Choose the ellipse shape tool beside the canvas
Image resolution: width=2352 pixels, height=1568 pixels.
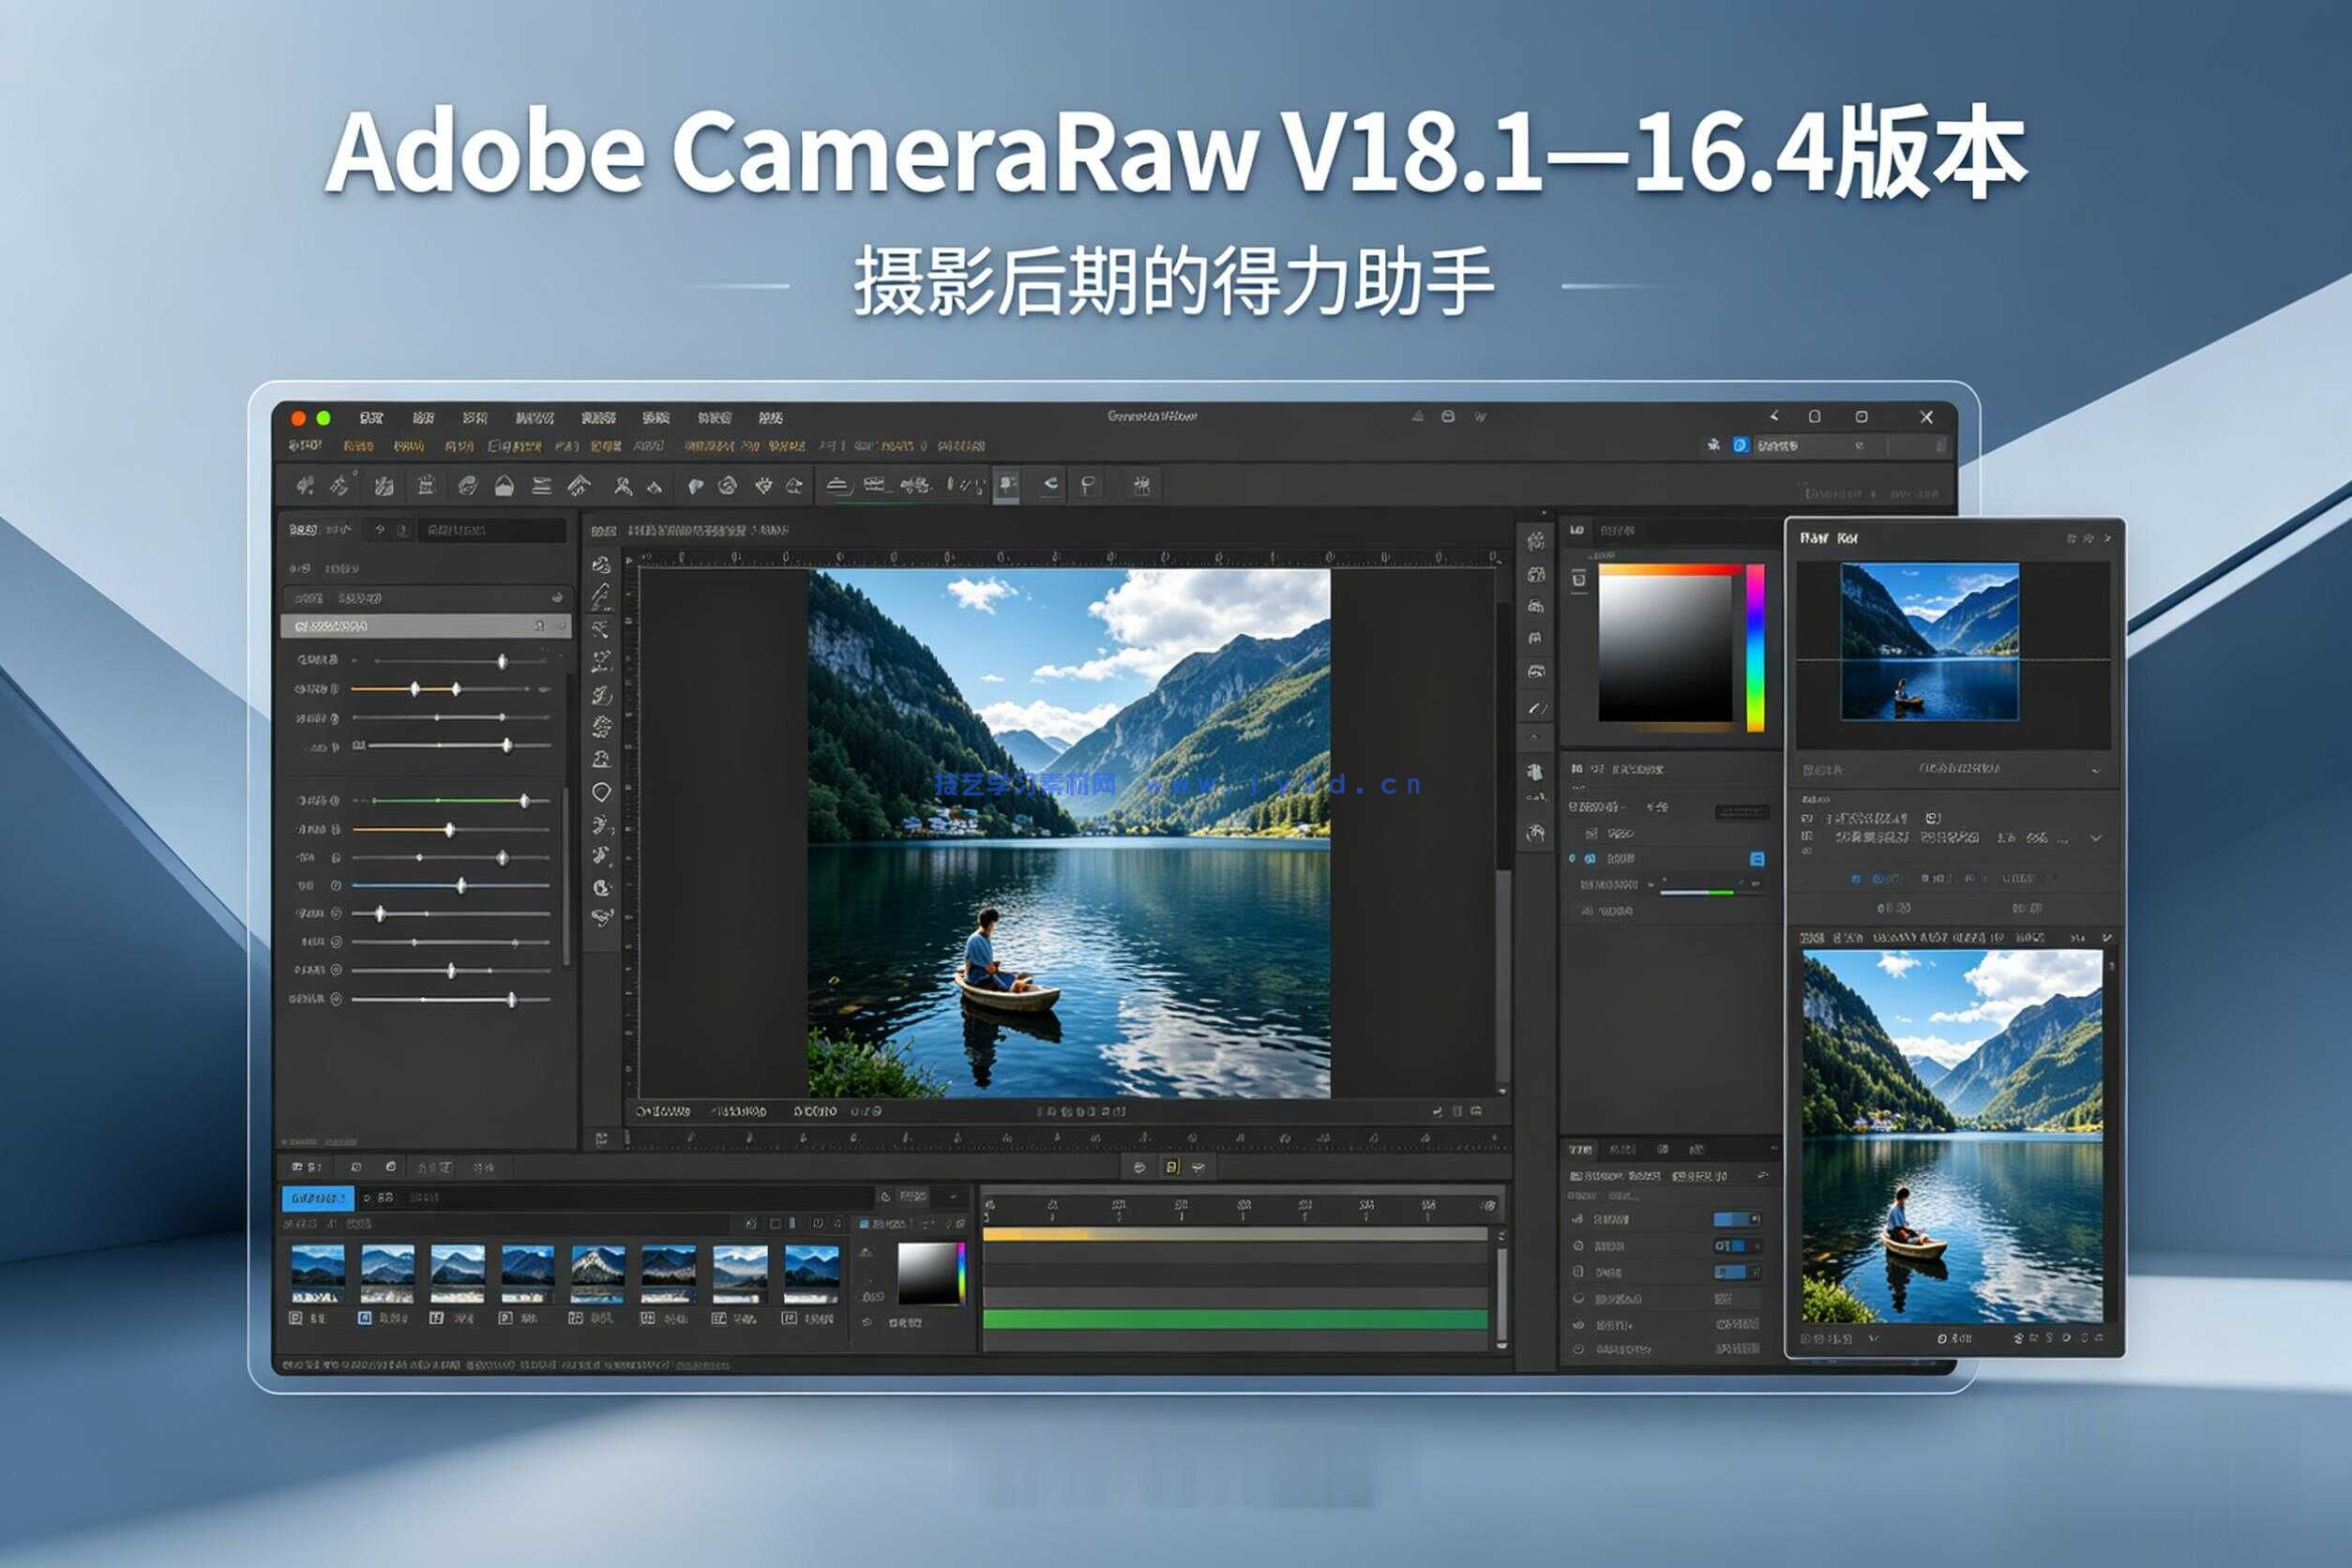click(601, 792)
